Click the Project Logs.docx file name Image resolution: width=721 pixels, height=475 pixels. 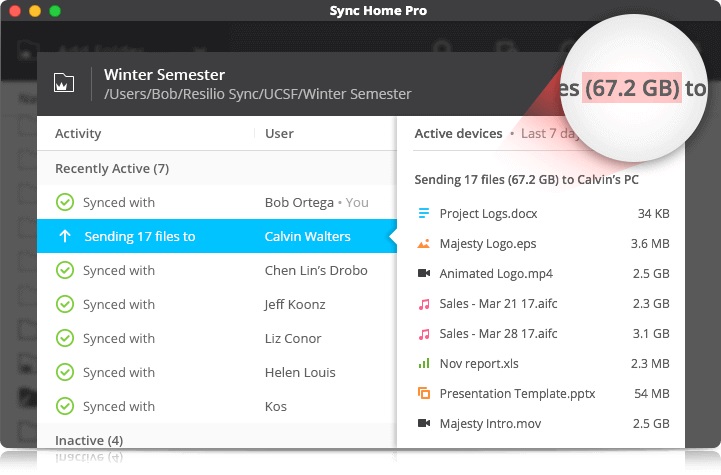488,213
